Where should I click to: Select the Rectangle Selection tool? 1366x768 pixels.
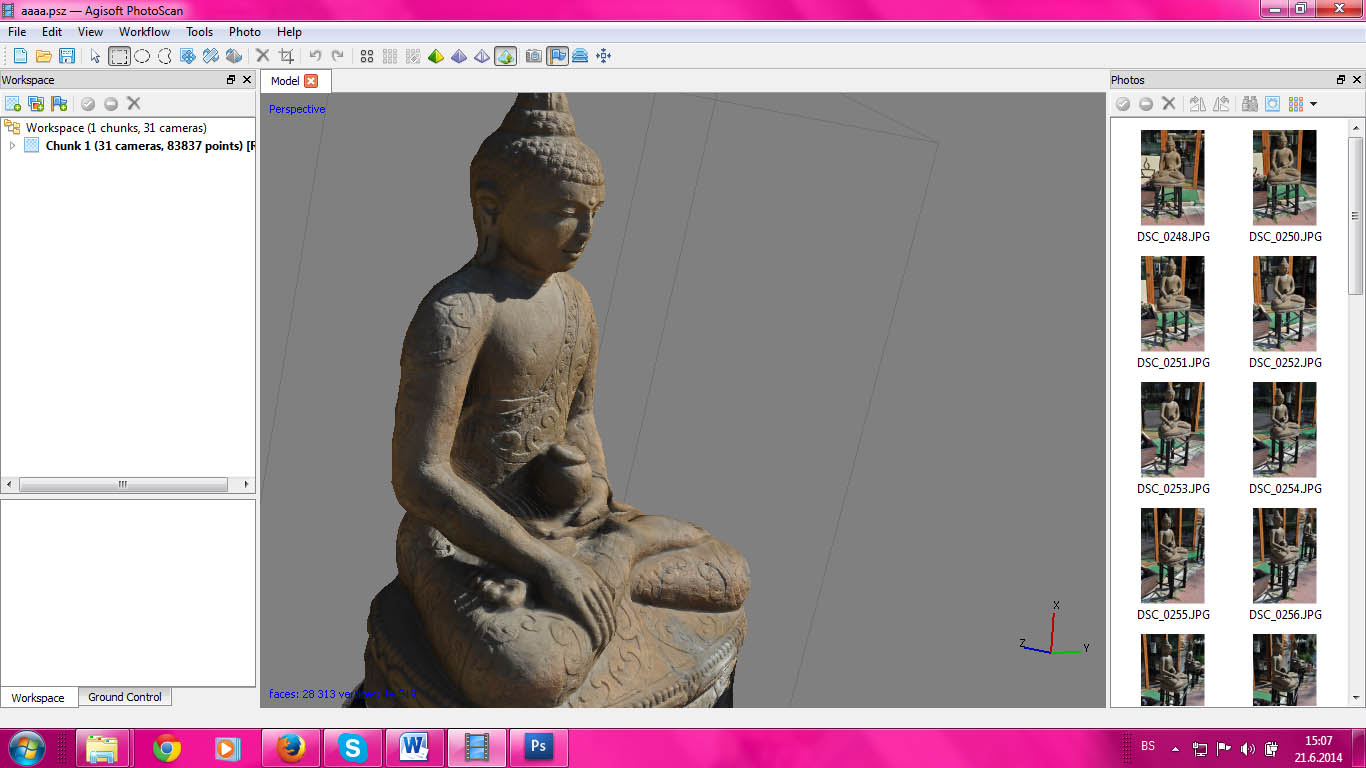119,56
